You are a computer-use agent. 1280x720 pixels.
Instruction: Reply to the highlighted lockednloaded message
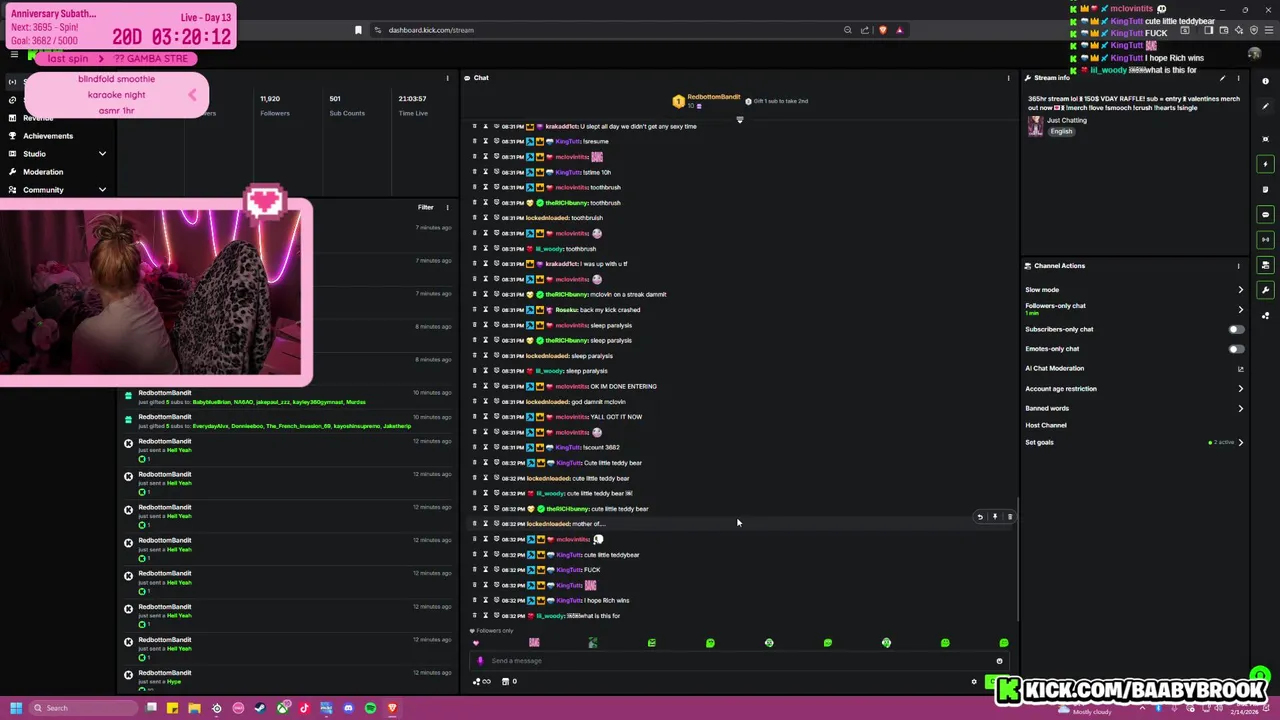coord(980,517)
